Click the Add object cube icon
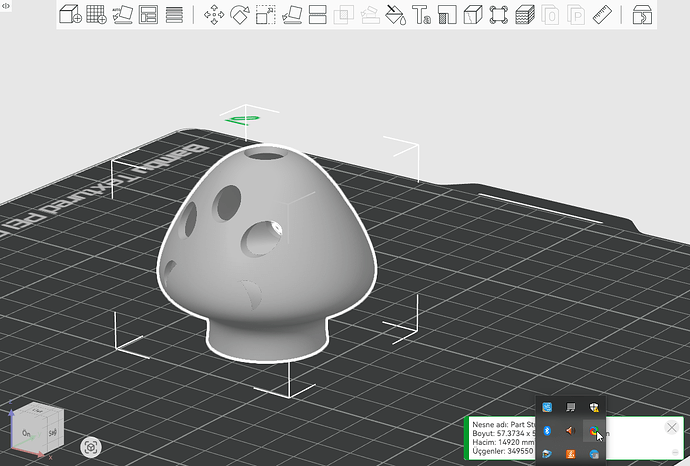 pos(70,15)
